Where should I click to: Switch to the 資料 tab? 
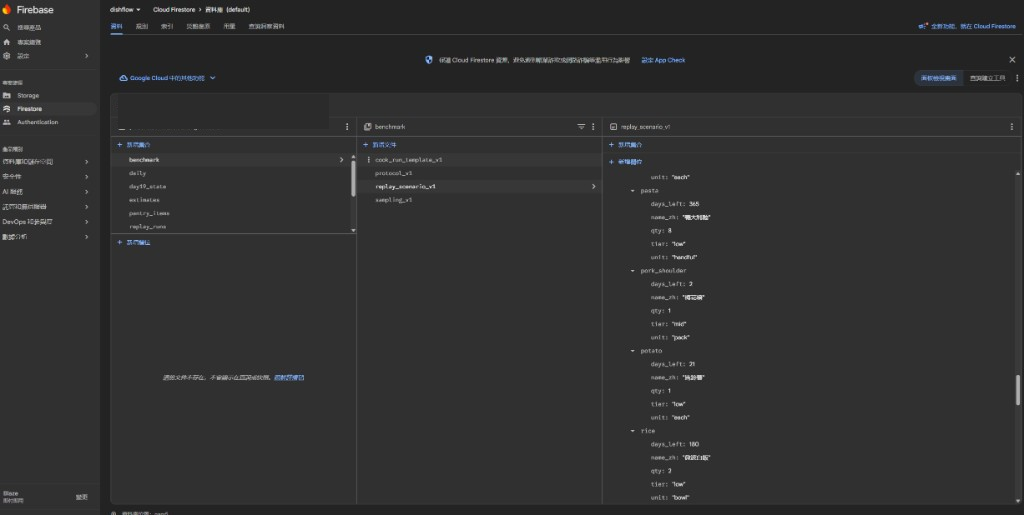116,27
